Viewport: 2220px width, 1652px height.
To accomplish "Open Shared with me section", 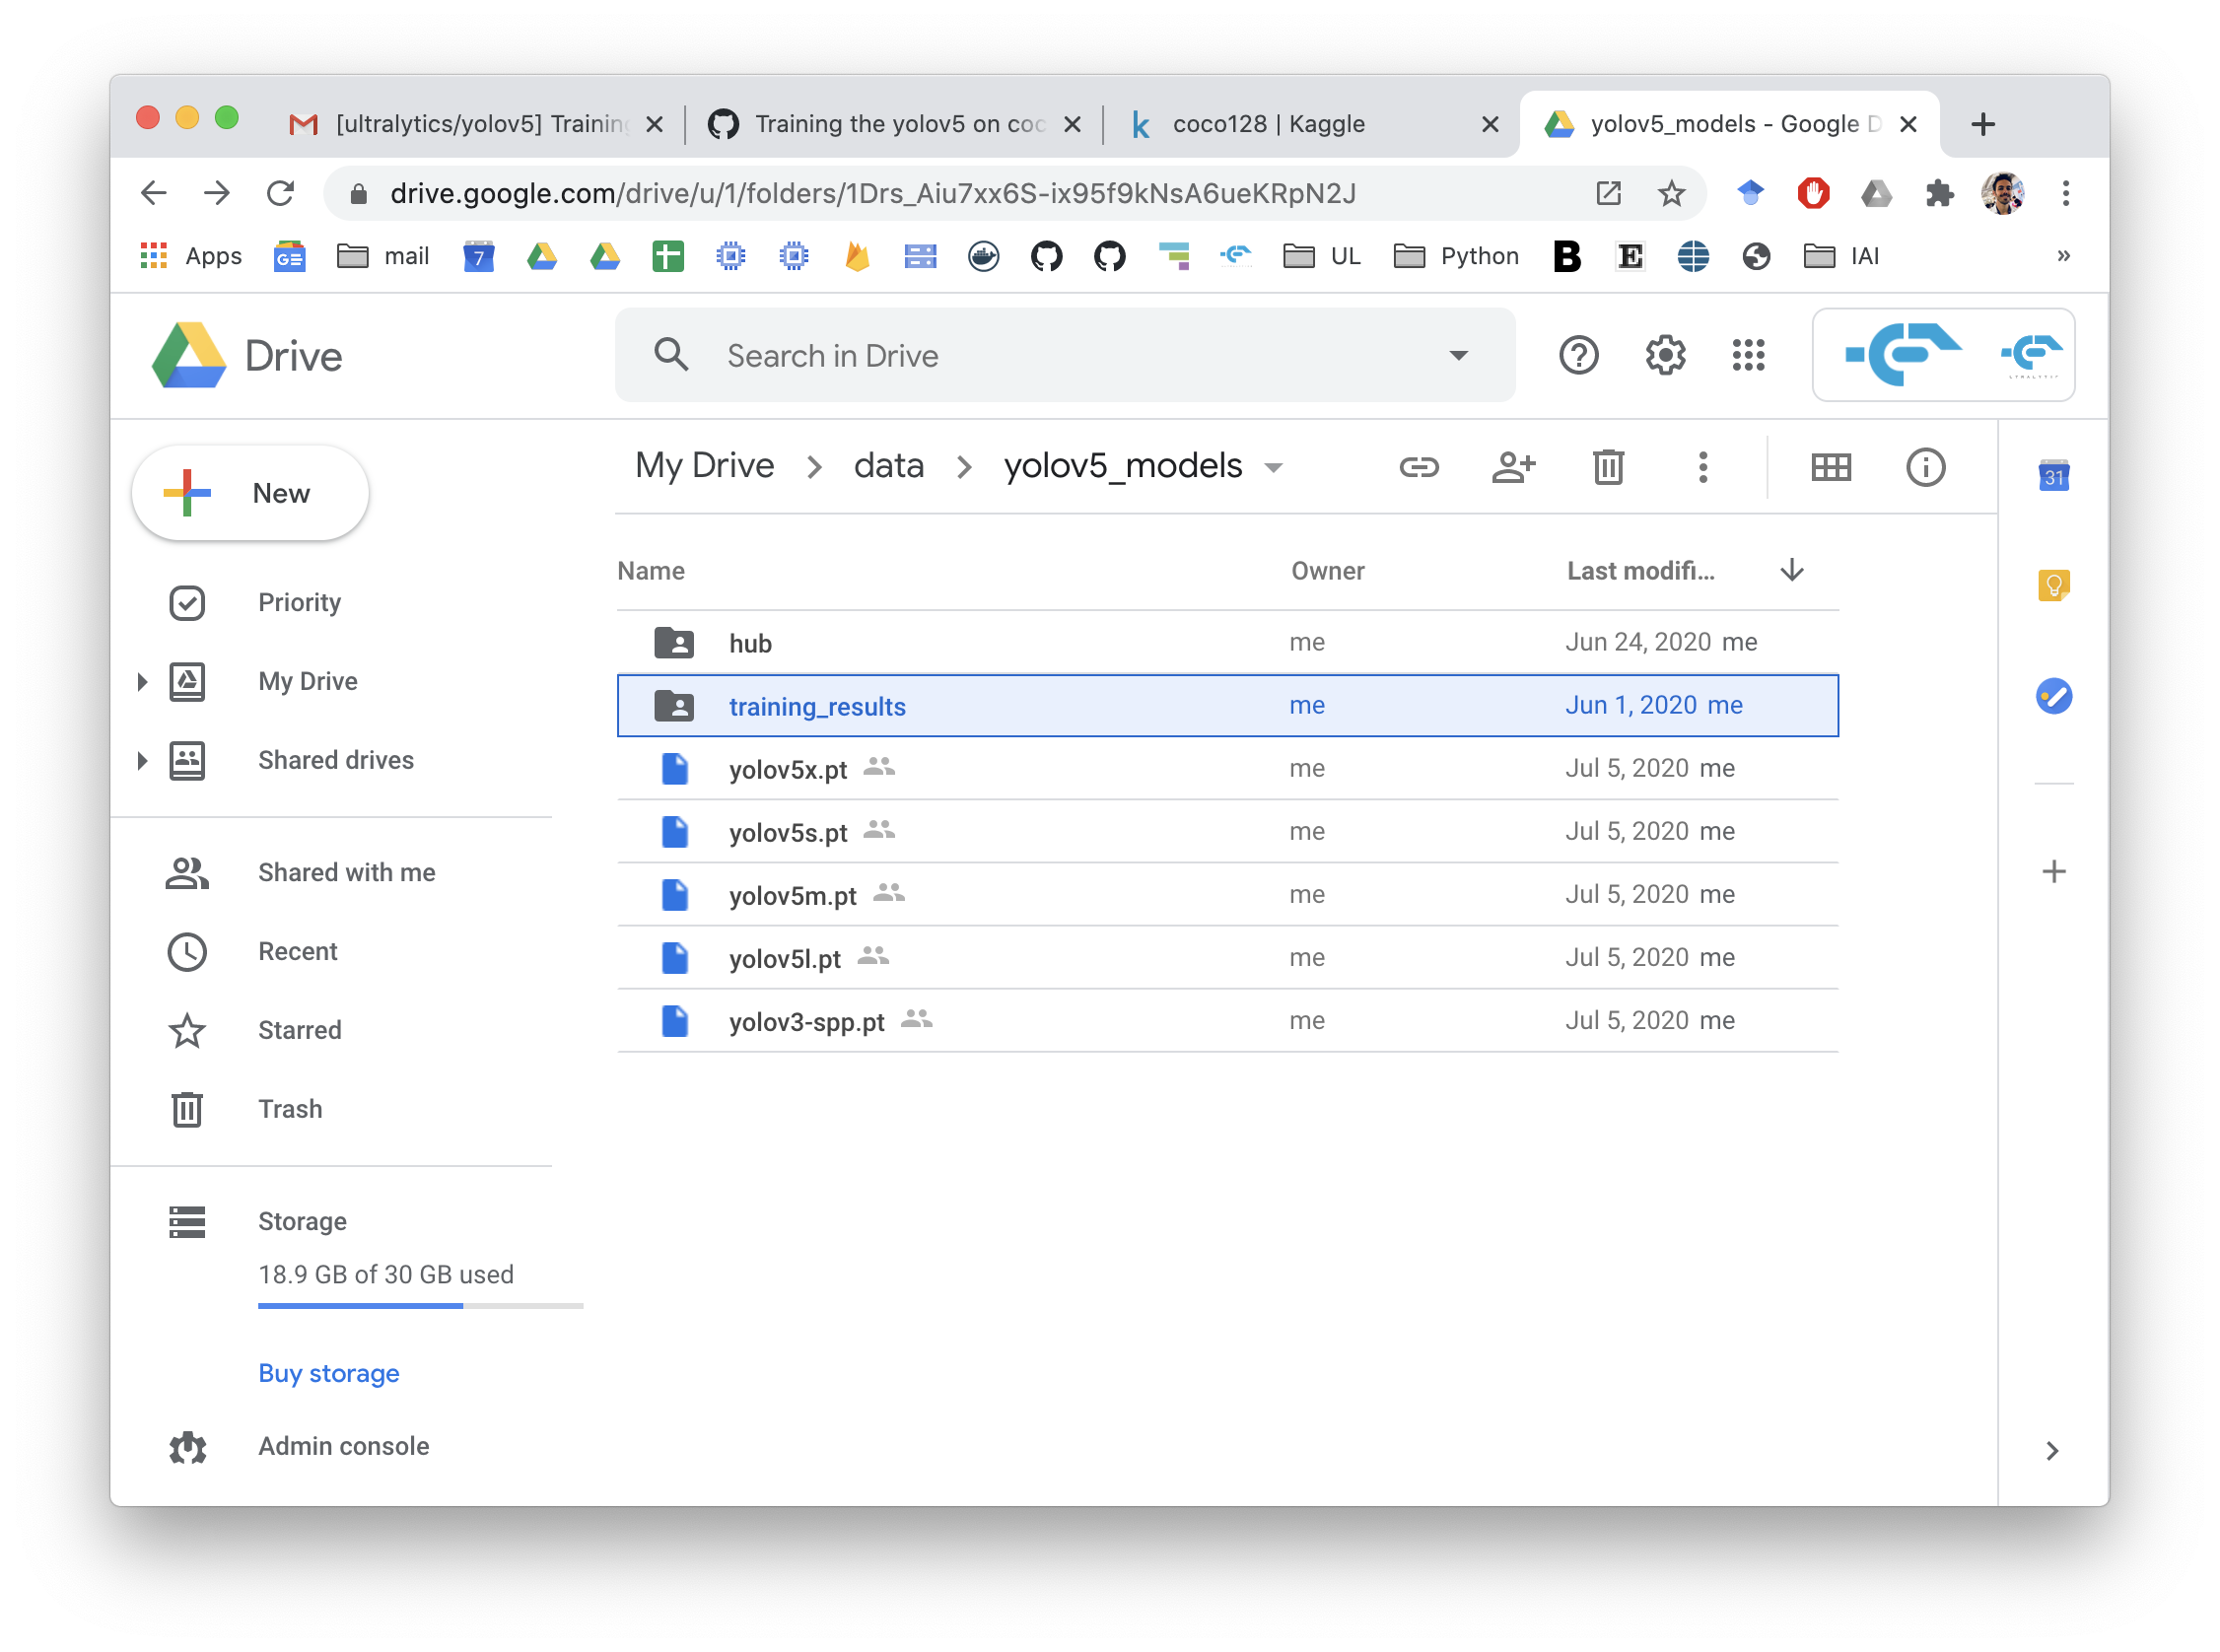I will [x=346, y=872].
